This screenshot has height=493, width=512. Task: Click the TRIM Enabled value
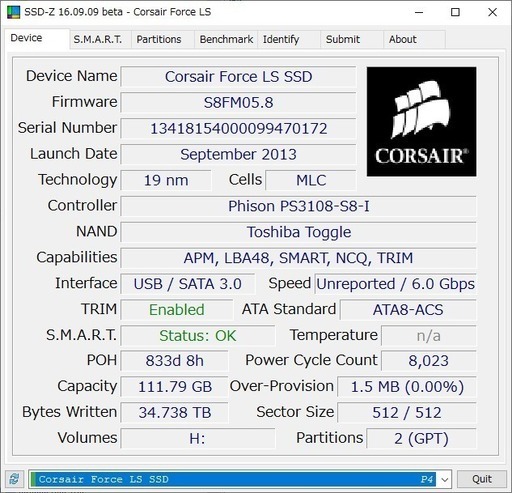(x=177, y=310)
